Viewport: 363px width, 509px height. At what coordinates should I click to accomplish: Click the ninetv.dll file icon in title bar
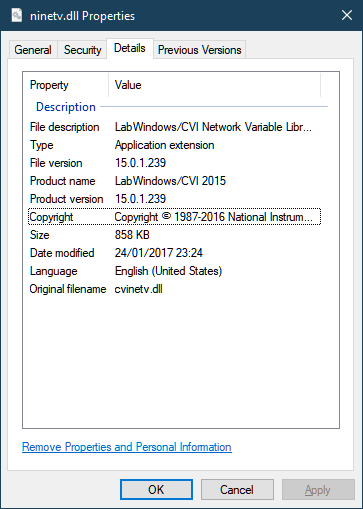(17, 15)
